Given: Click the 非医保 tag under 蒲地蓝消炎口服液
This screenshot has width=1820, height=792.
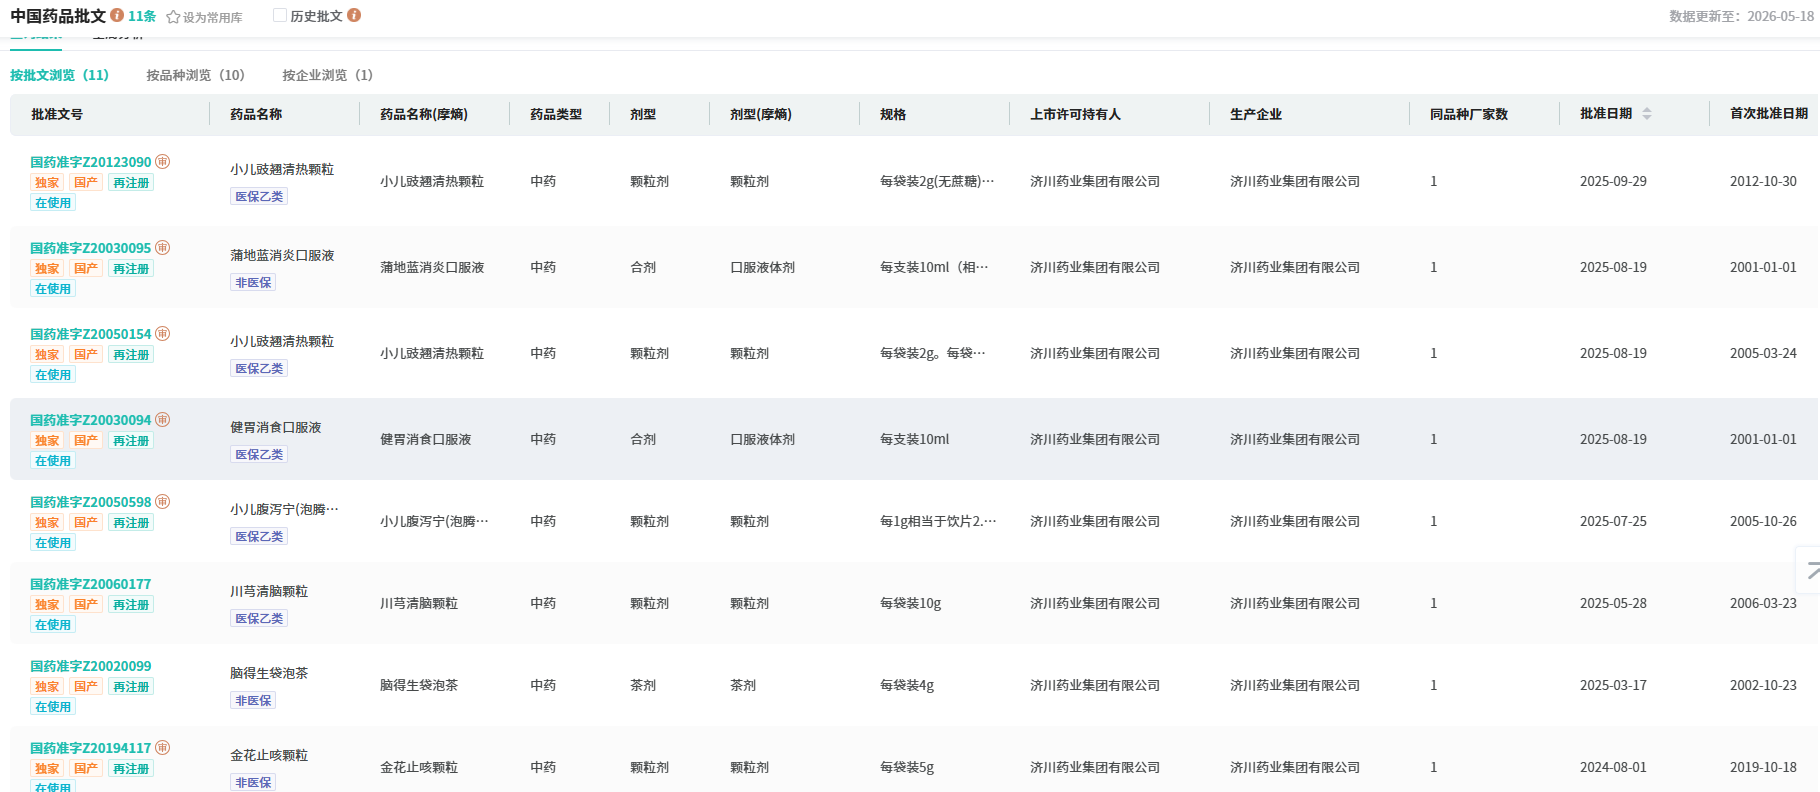Looking at the screenshot, I should [x=253, y=282].
